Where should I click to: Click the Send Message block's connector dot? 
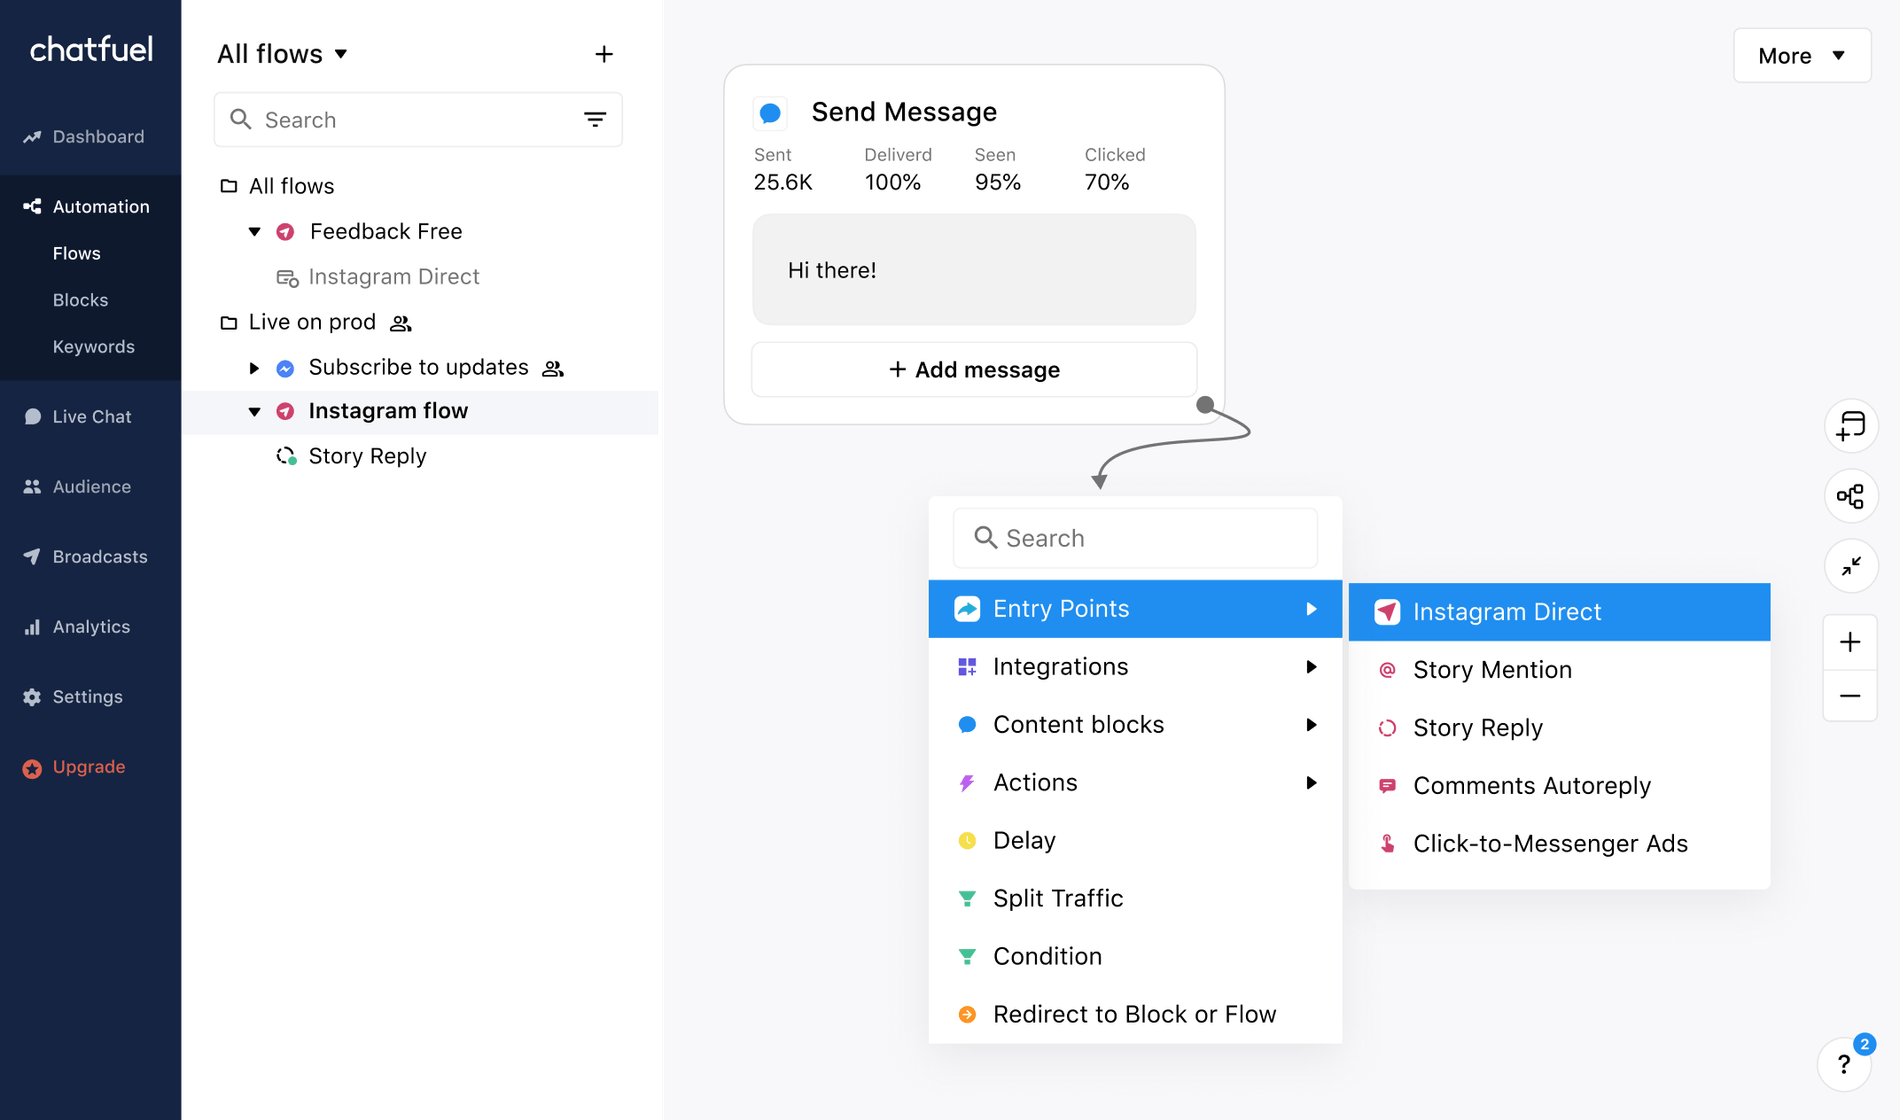tap(1205, 405)
